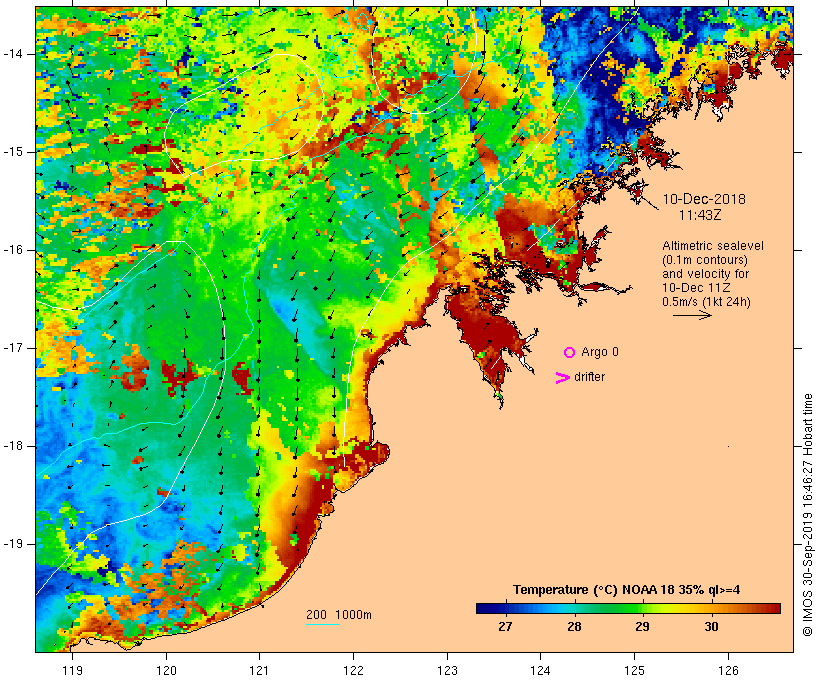Click the 126 longitude axis label

(728, 671)
